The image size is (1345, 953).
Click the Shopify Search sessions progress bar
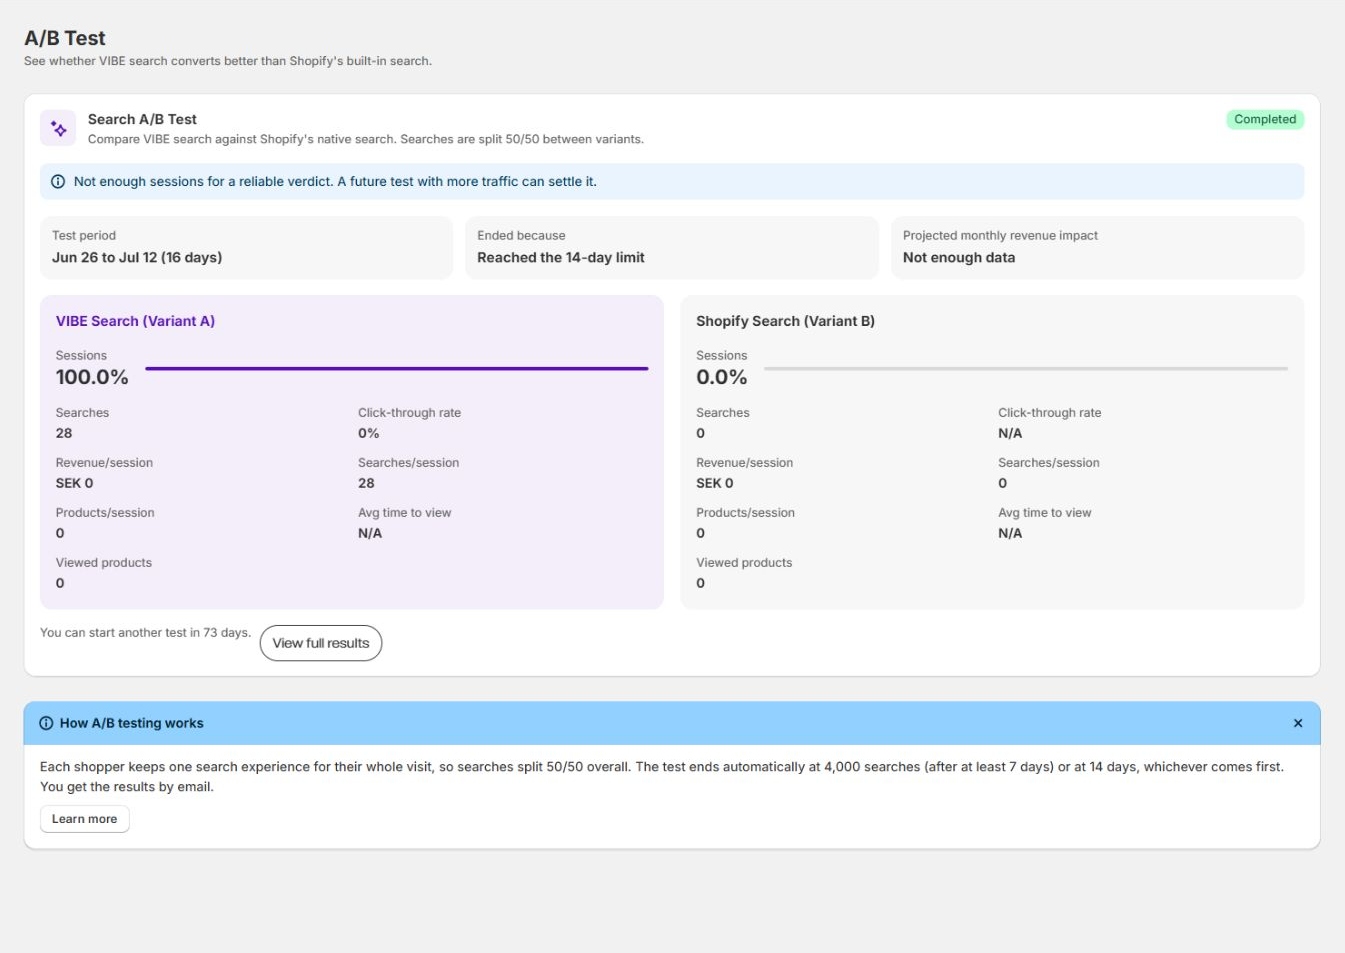(x=1026, y=368)
